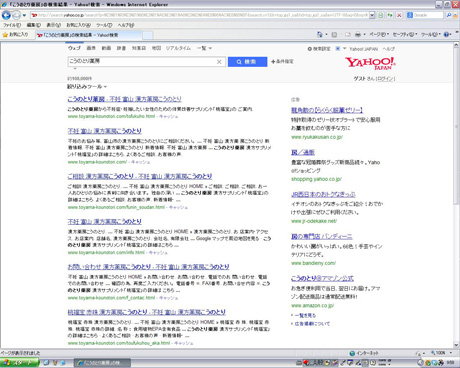Expand the 絞り込みツール dropdown
This screenshot has height=368, width=460.
87,87
